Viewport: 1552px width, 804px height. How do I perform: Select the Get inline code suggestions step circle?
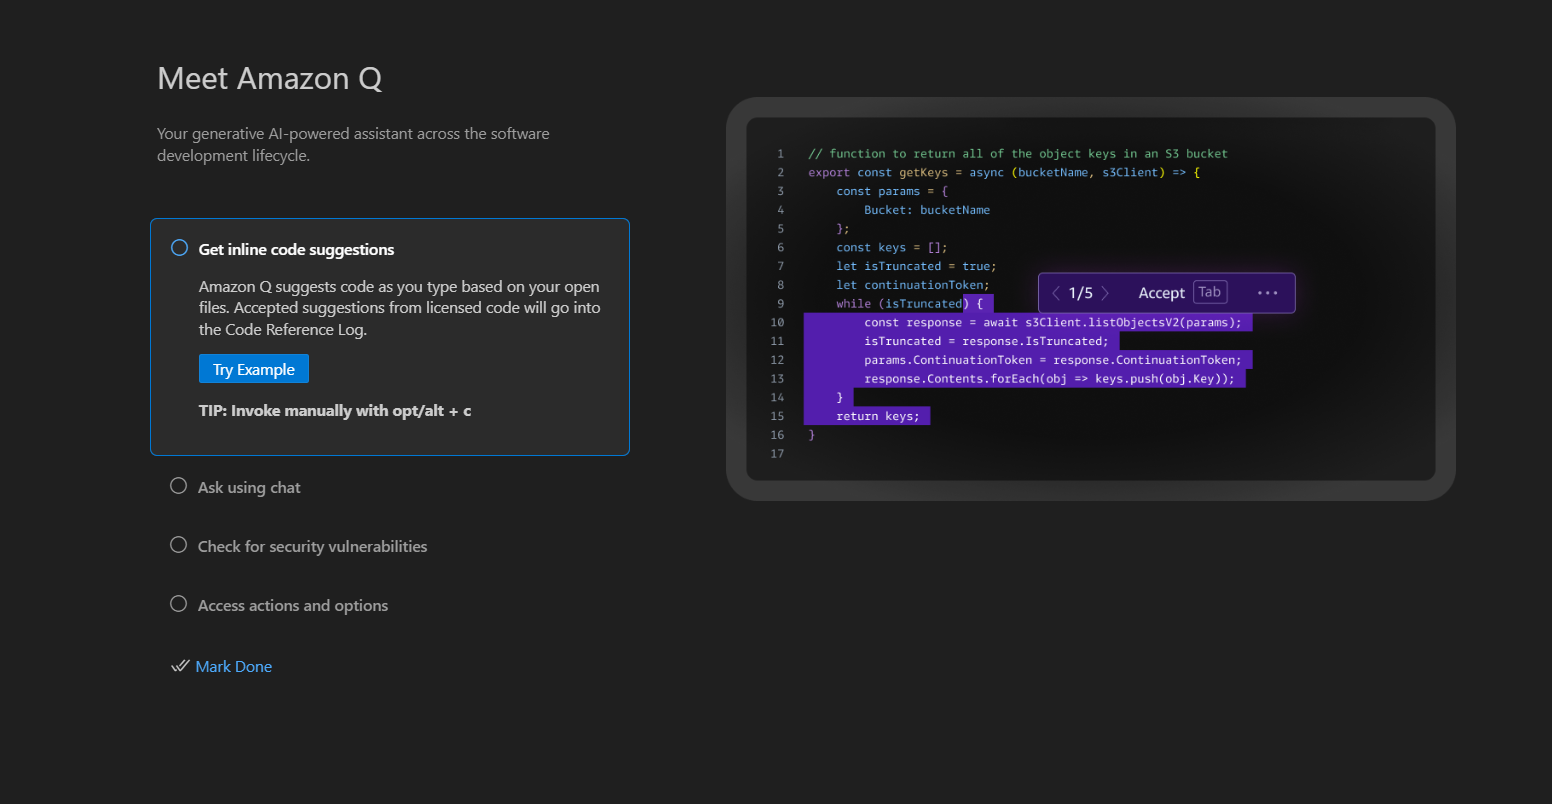tap(179, 248)
